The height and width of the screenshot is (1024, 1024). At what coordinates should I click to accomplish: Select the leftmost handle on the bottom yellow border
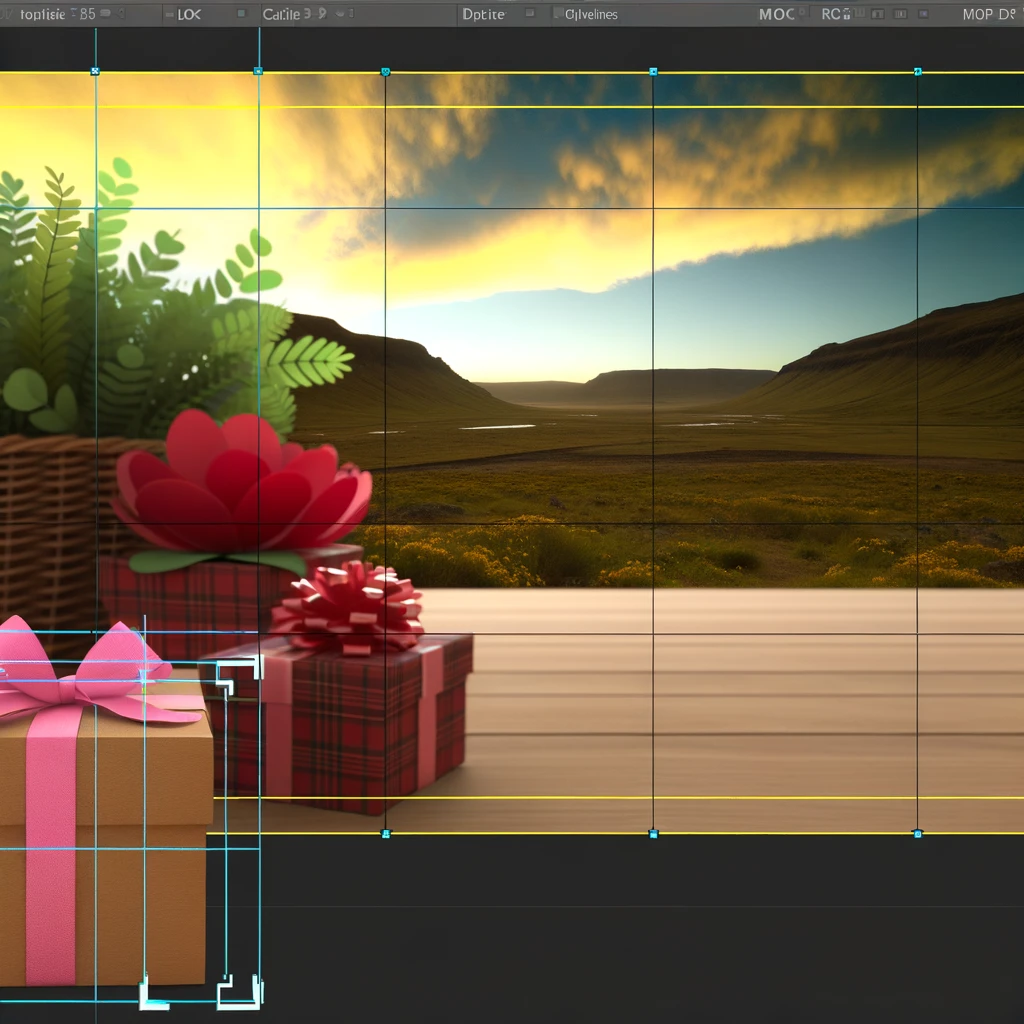(x=385, y=834)
